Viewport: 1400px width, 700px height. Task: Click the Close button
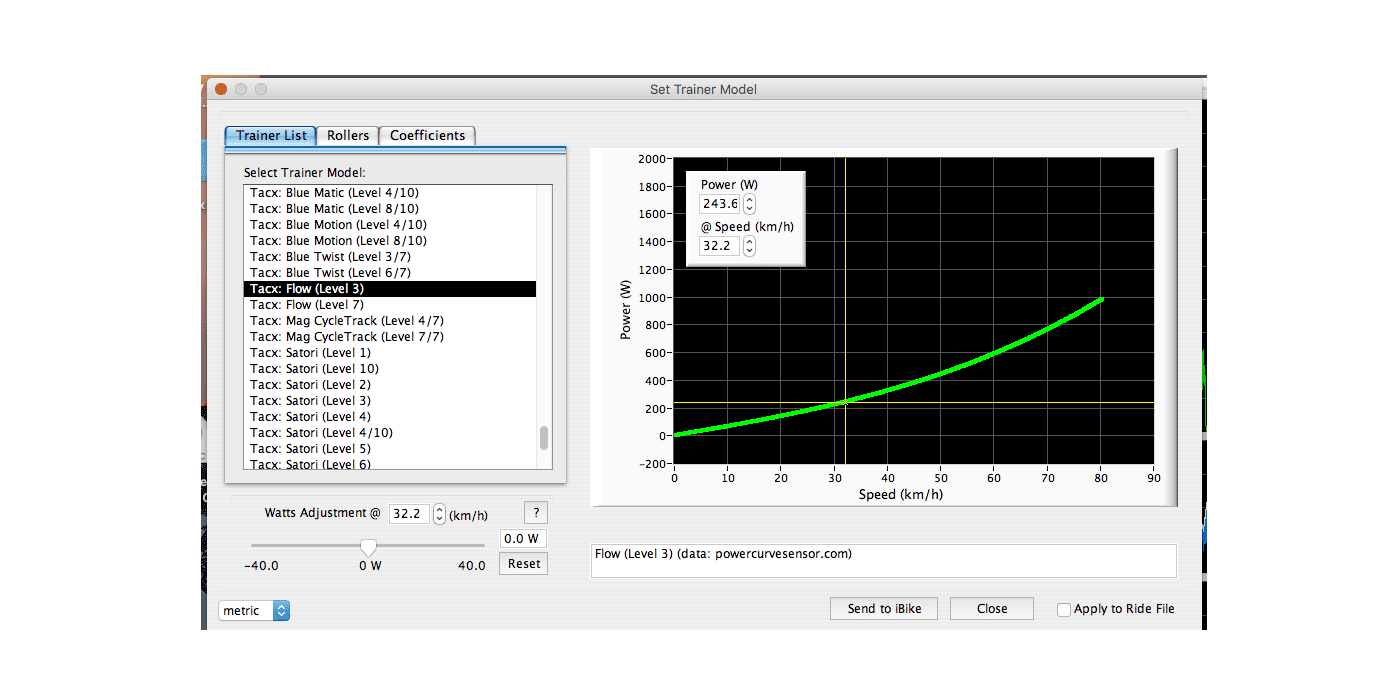click(992, 608)
